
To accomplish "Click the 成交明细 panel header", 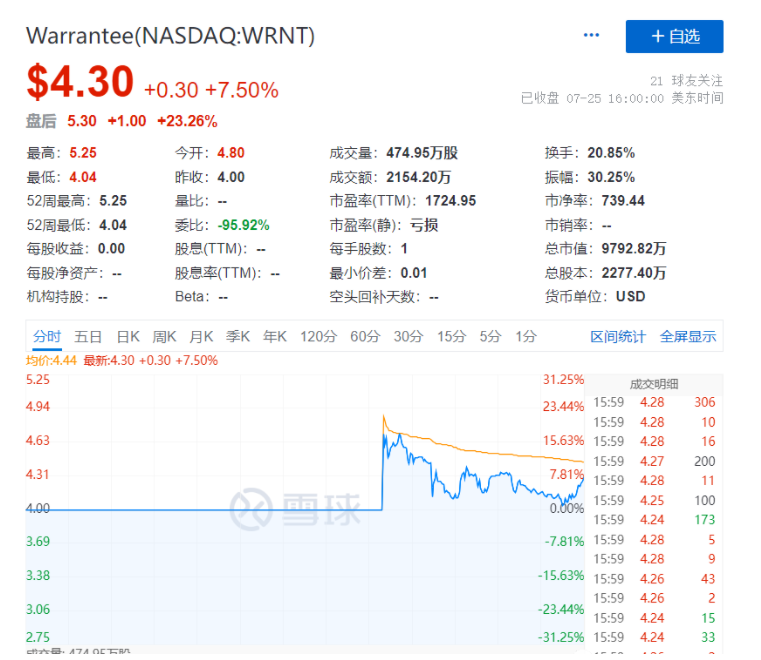I will (x=654, y=384).
